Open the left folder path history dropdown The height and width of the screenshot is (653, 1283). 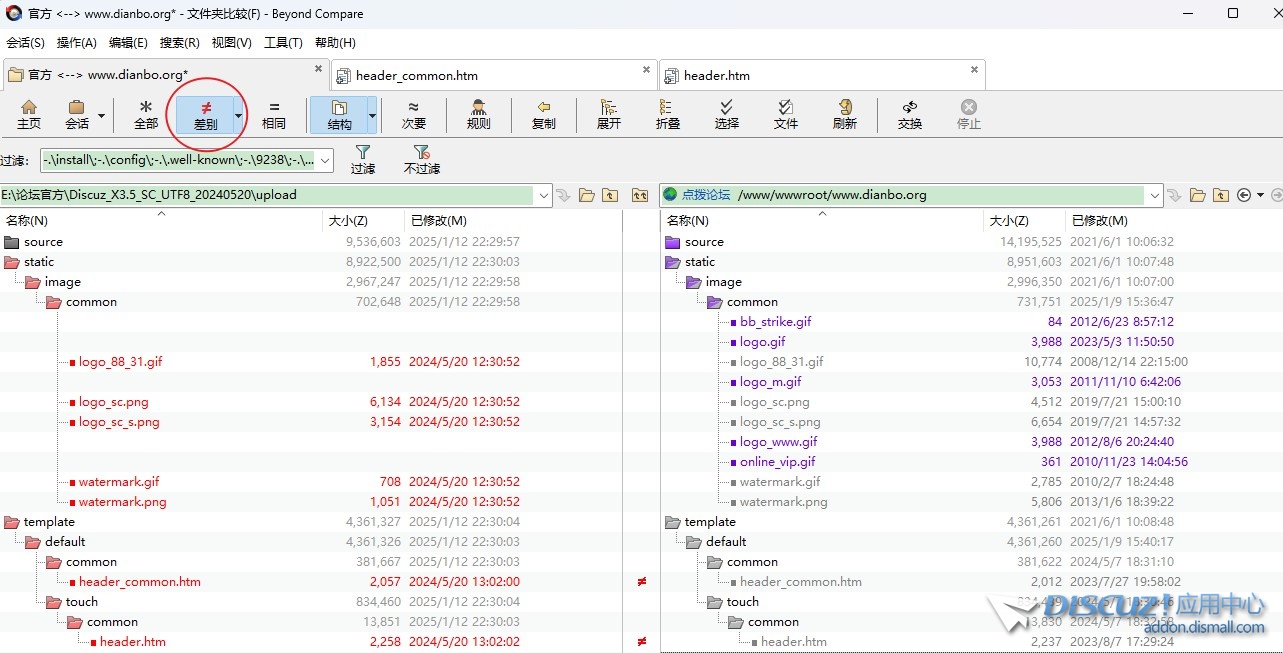544,195
